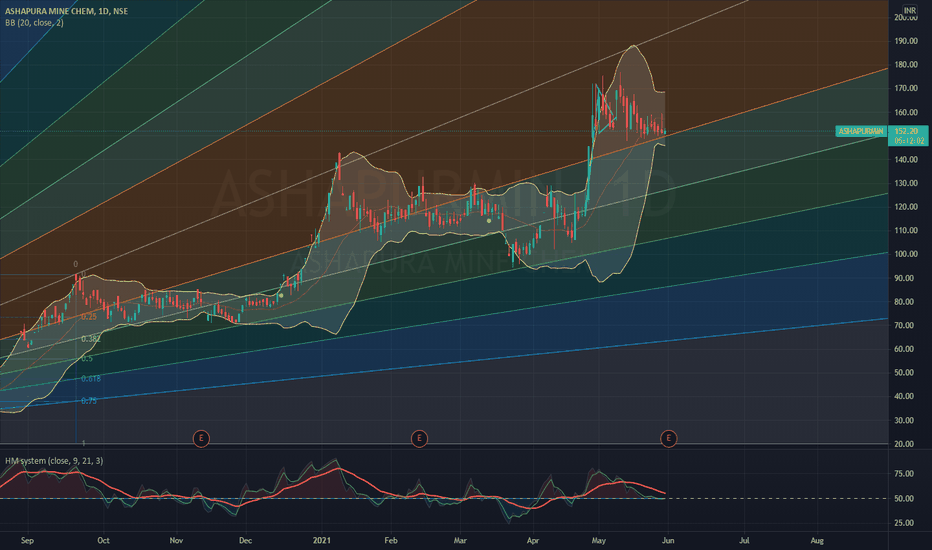Click the 80.00 price axis label

[906, 302]
